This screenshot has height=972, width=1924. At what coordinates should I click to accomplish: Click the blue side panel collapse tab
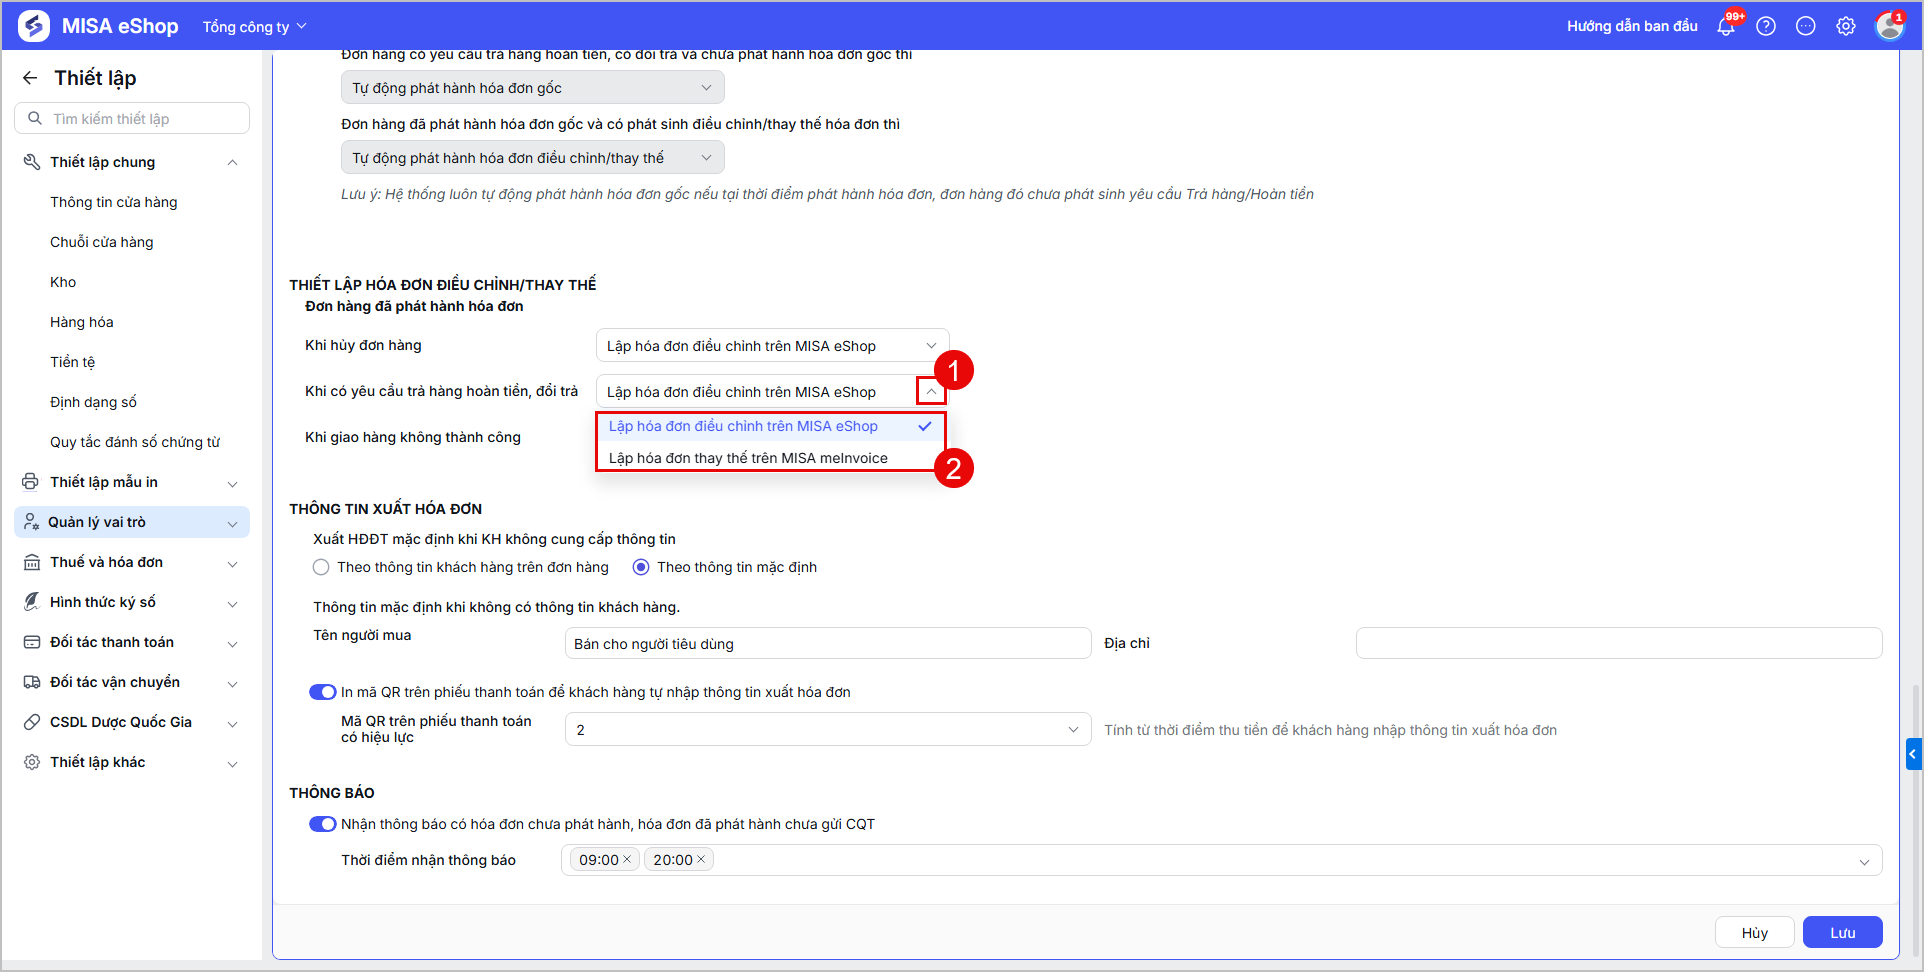pyautogui.click(x=1913, y=753)
